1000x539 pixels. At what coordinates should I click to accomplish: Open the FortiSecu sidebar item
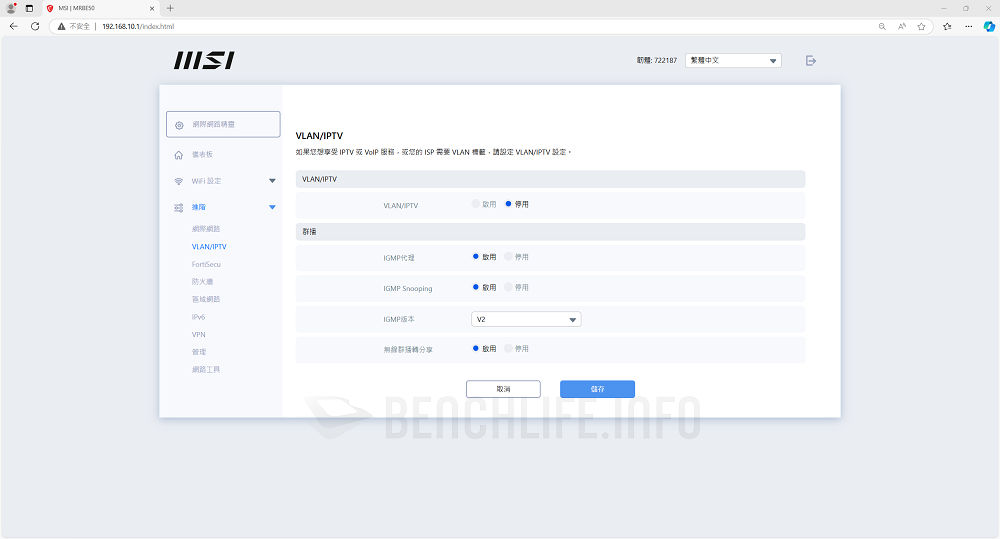pos(206,264)
